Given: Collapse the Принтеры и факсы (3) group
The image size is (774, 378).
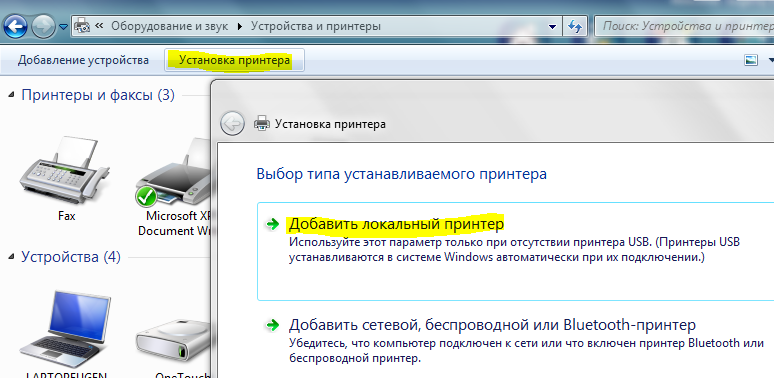Looking at the screenshot, I should click(x=11, y=95).
